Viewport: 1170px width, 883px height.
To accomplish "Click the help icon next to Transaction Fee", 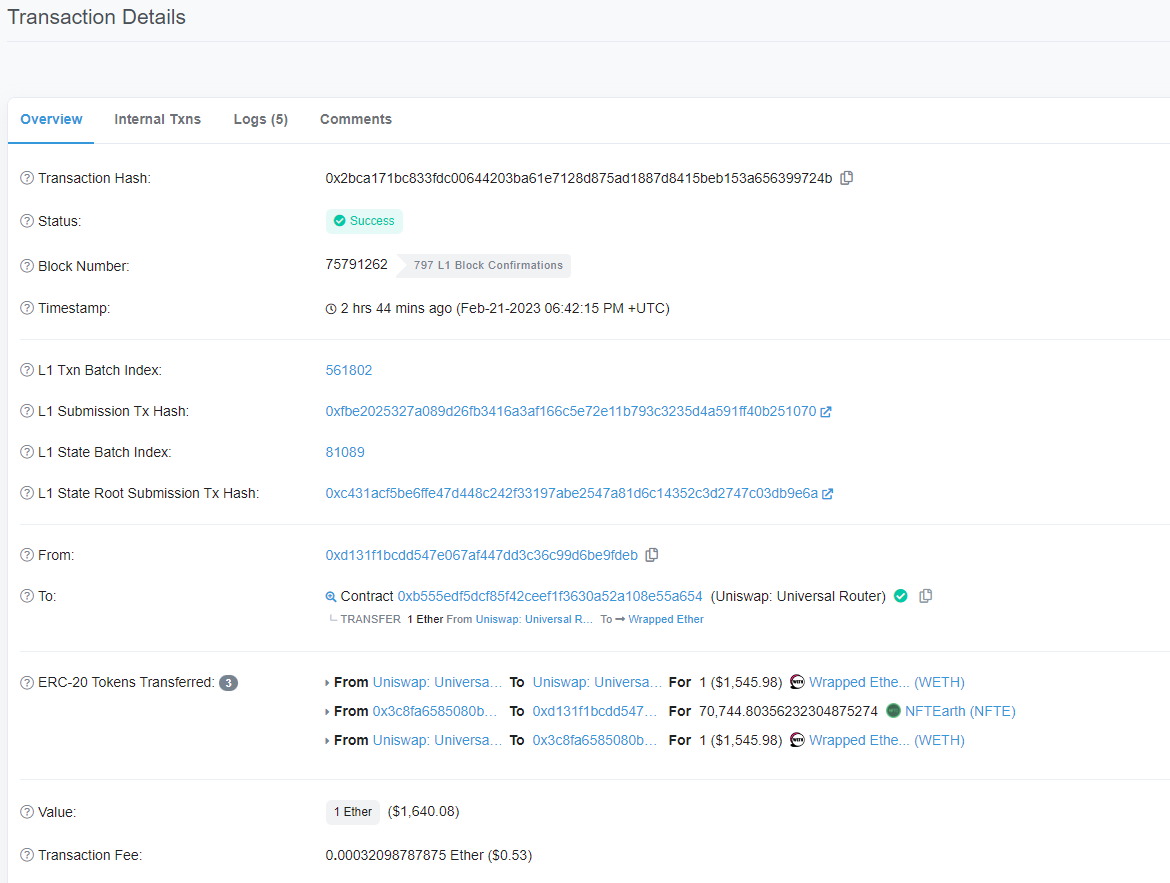I will [x=27, y=855].
